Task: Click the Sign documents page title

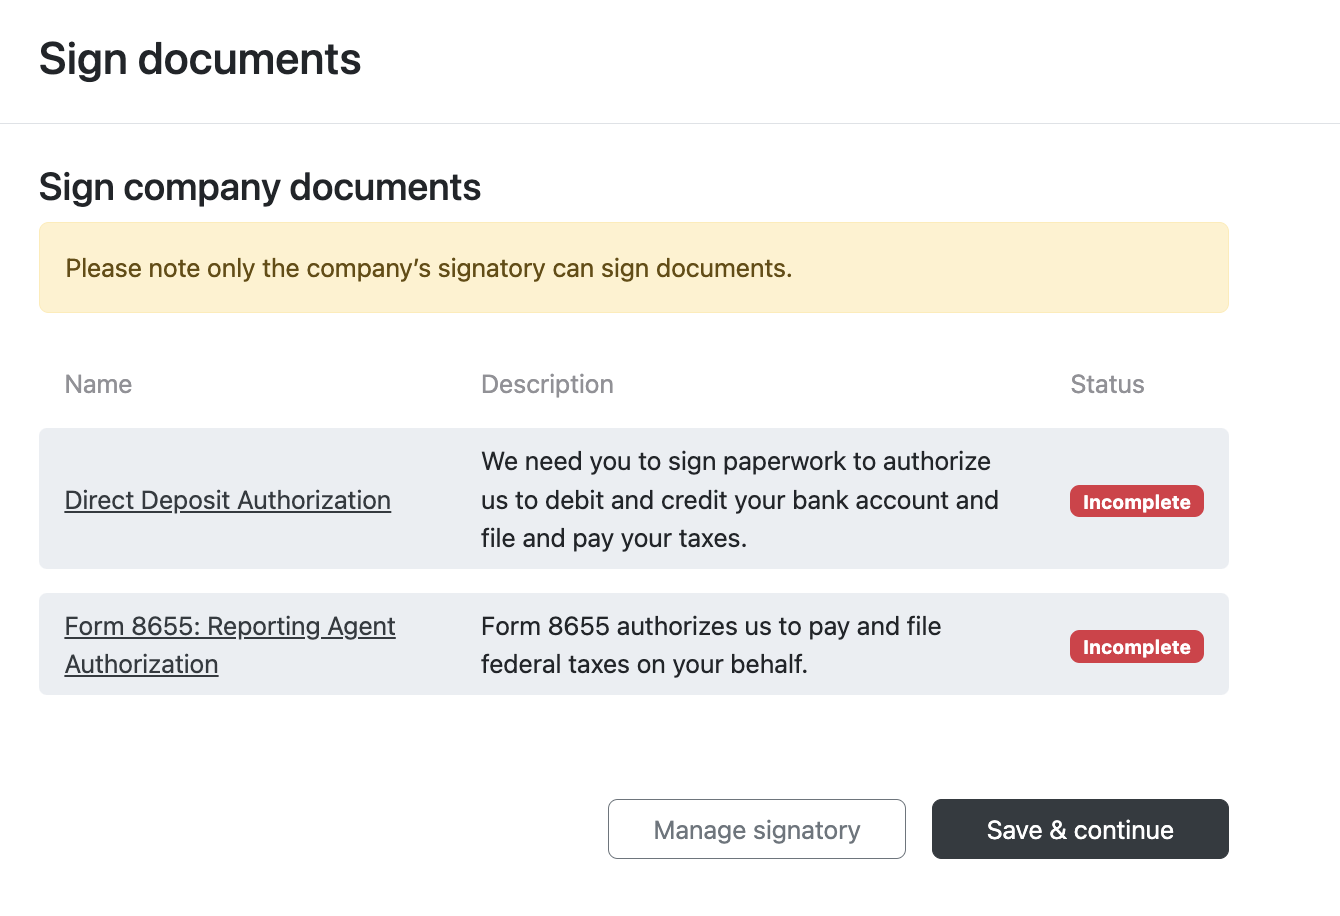Action: tap(200, 59)
